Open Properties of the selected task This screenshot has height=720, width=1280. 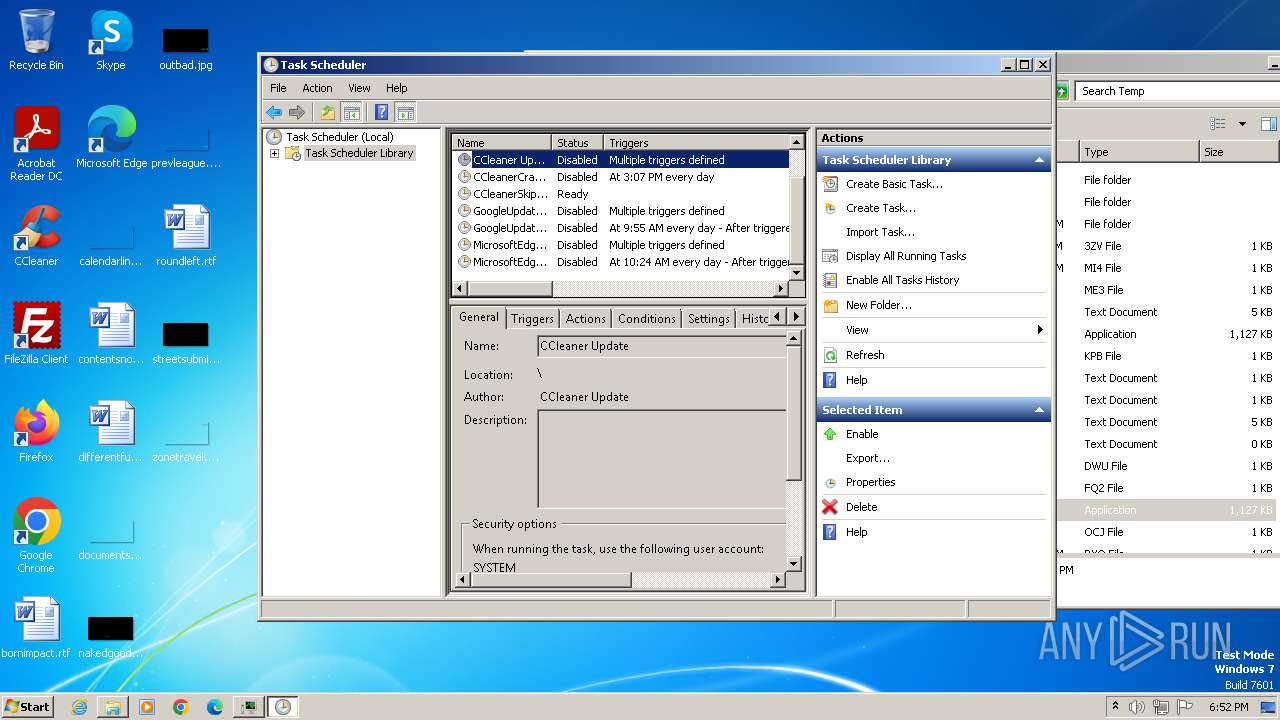(x=870, y=482)
